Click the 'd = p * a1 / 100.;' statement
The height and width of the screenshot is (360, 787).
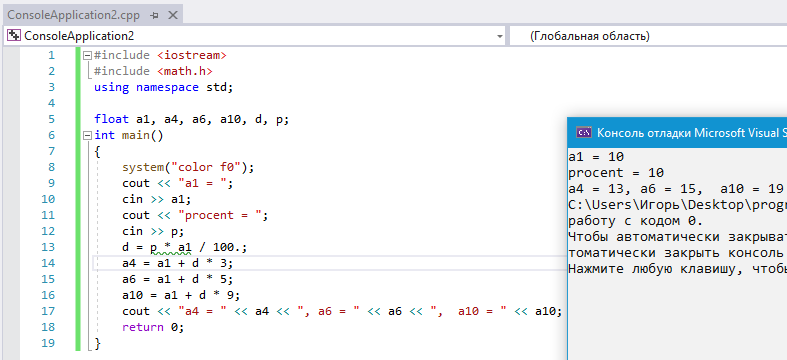185,248
